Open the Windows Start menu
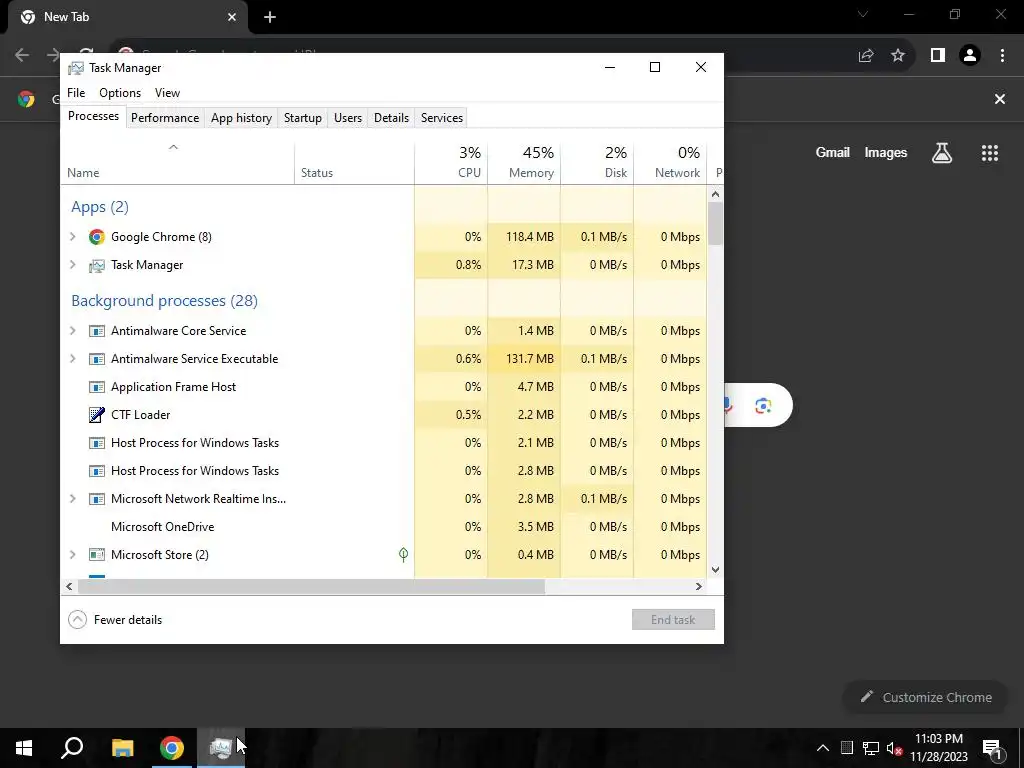The width and height of the screenshot is (1024, 768). point(24,748)
